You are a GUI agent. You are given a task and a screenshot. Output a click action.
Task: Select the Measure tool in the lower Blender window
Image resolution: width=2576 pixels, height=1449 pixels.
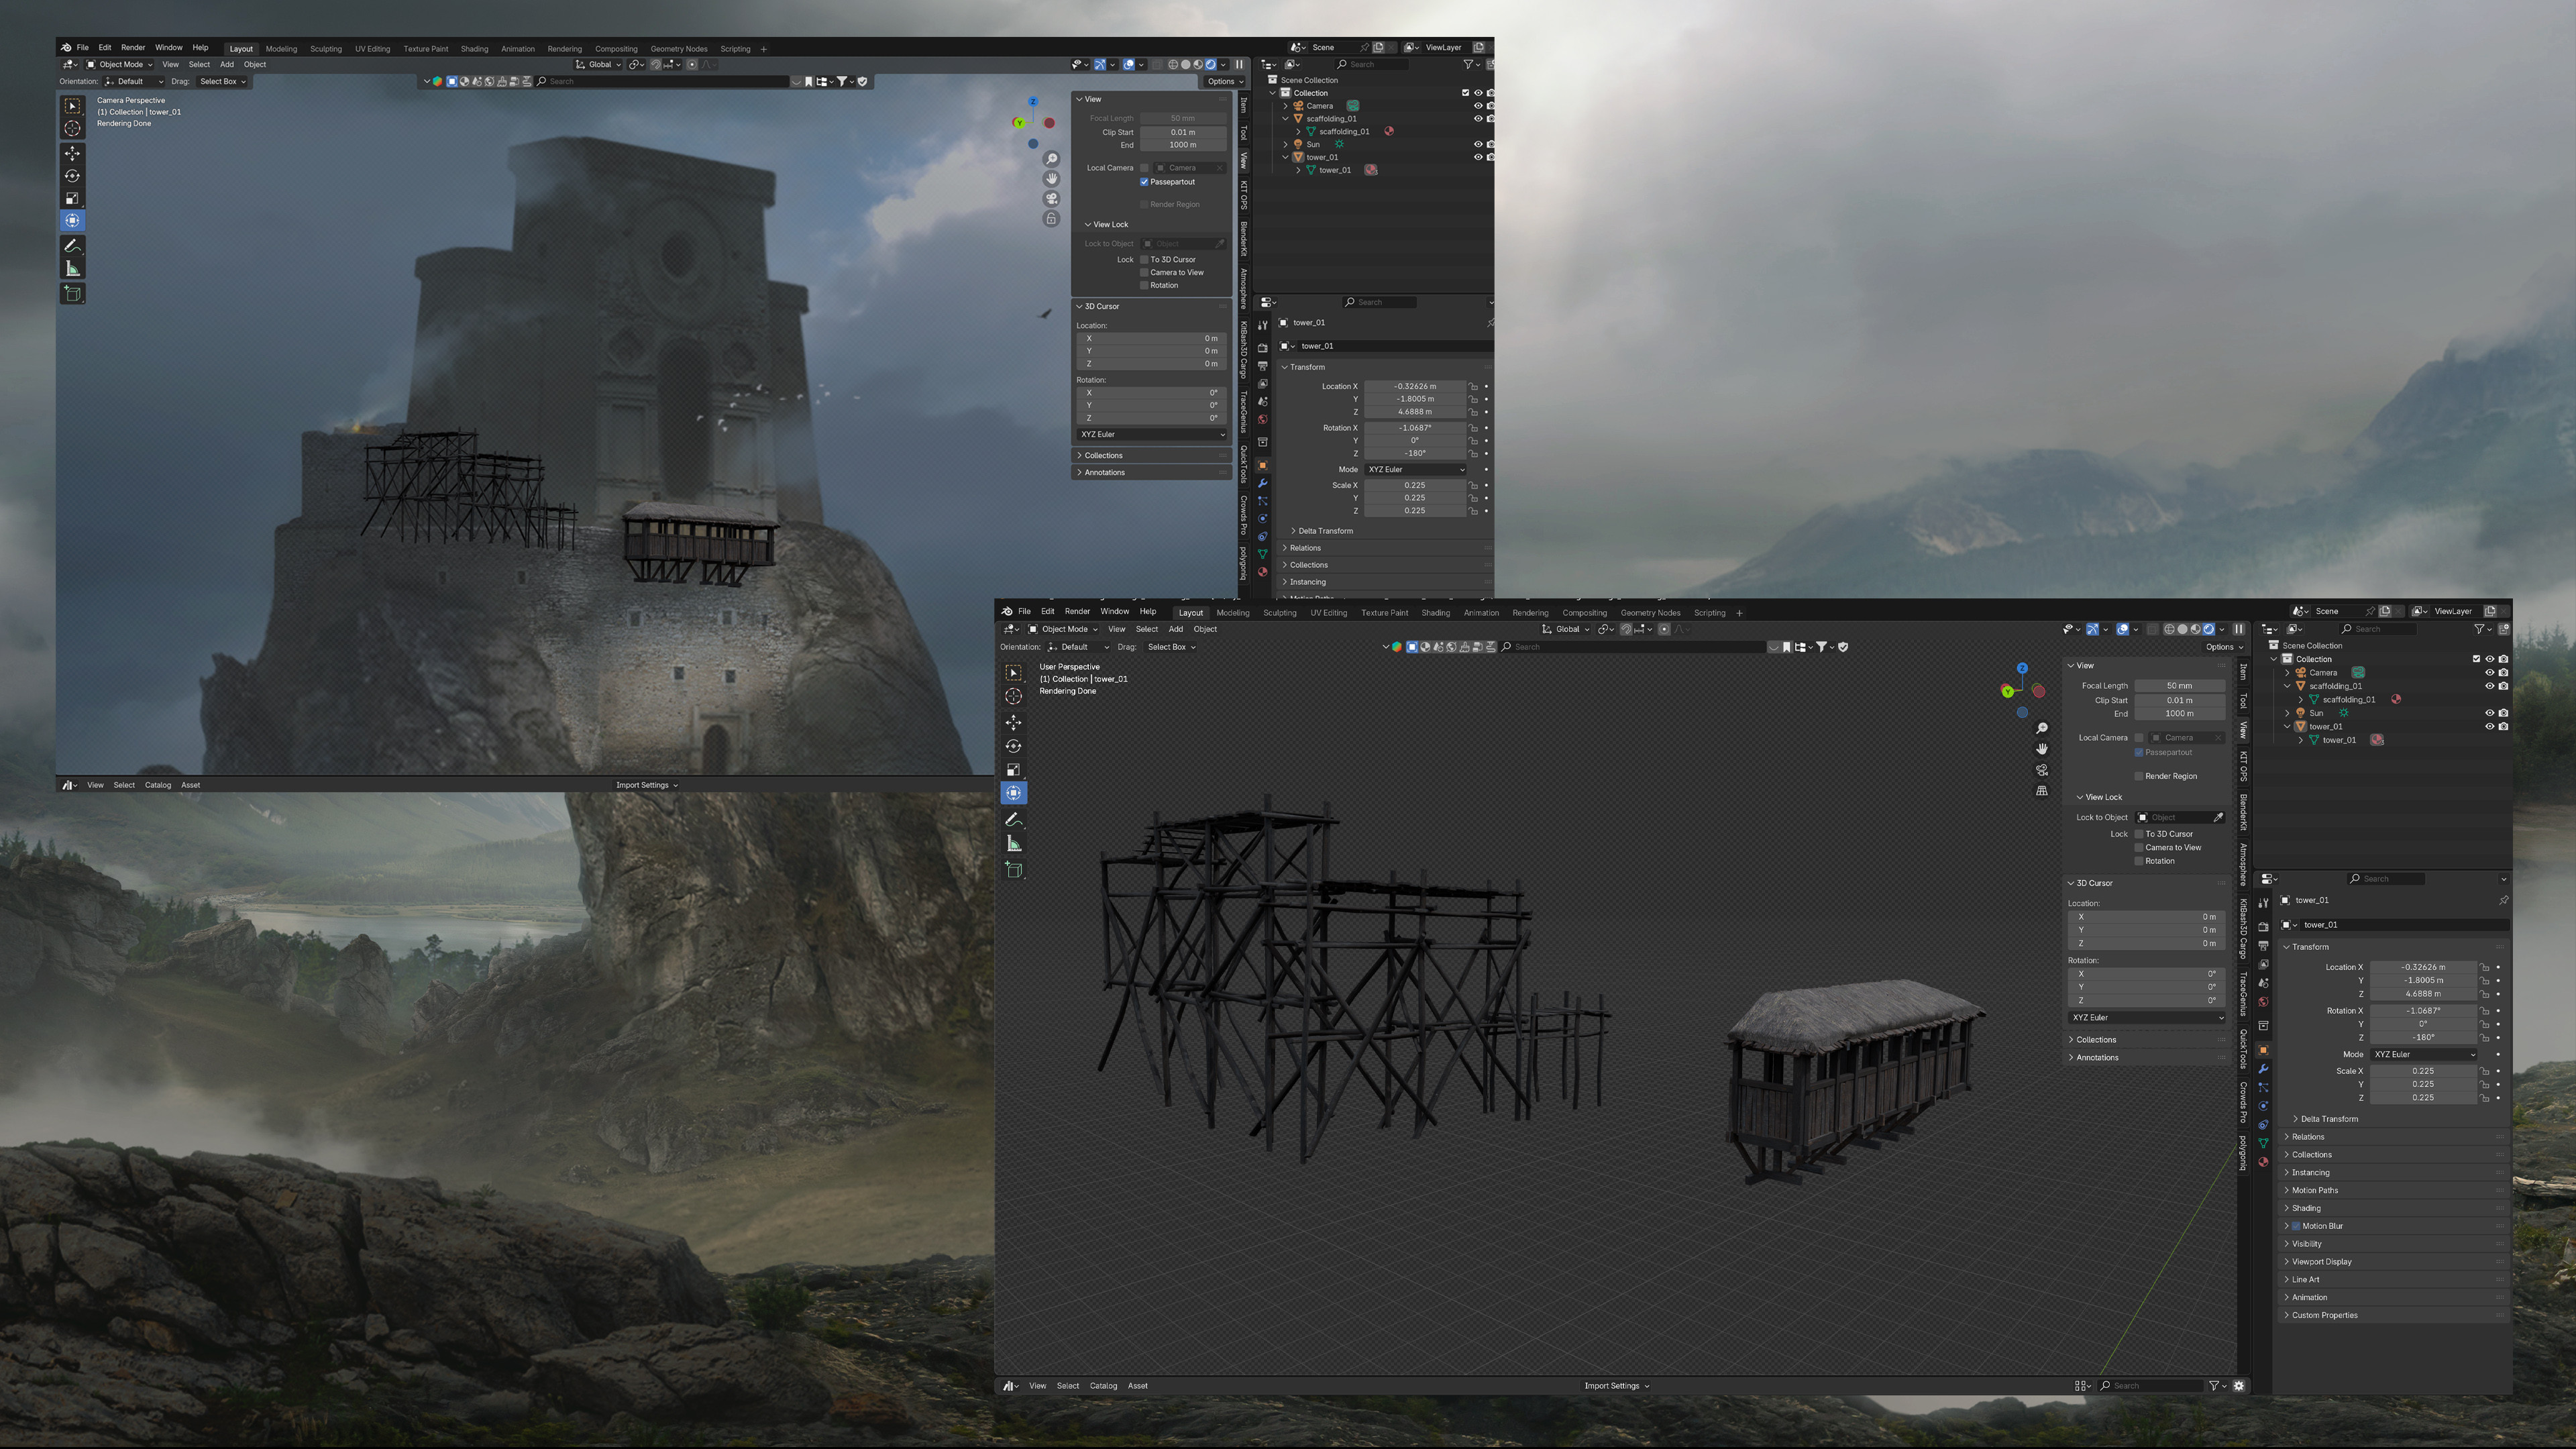point(1014,844)
